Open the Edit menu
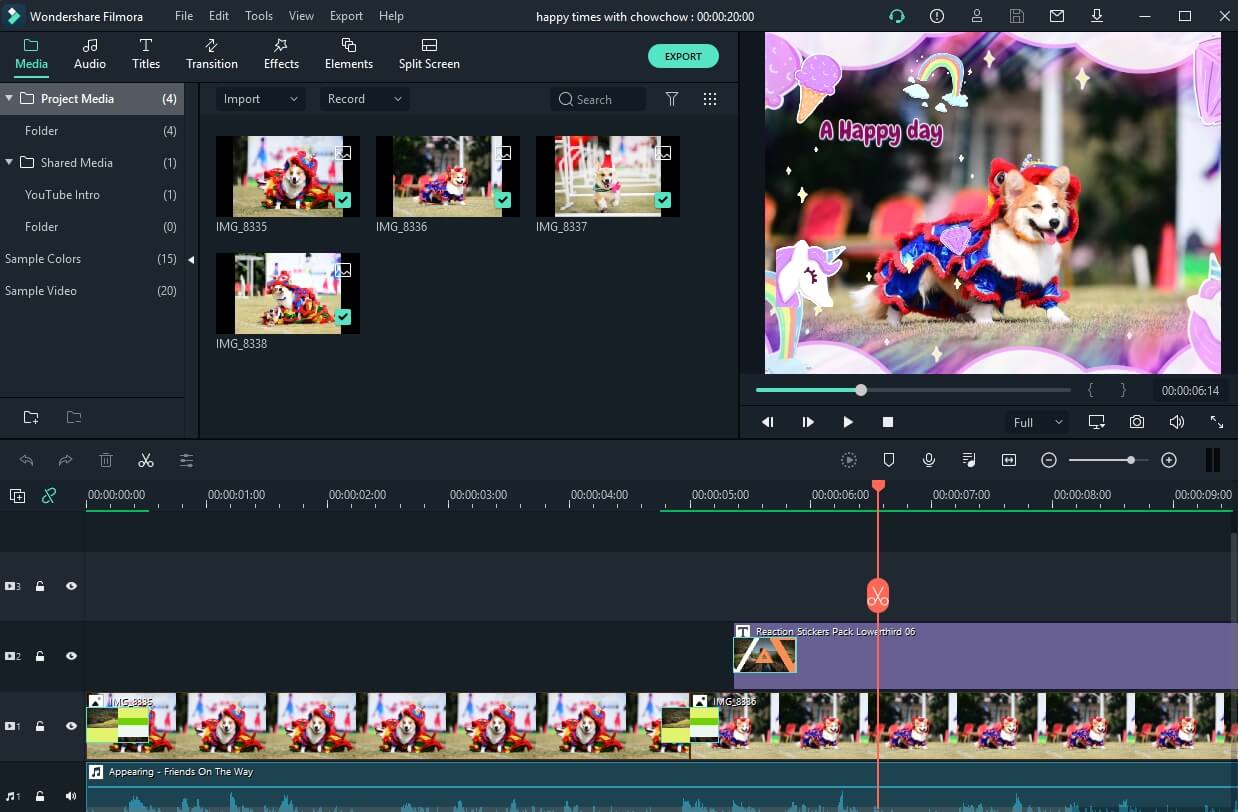1238x812 pixels. (219, 16)
